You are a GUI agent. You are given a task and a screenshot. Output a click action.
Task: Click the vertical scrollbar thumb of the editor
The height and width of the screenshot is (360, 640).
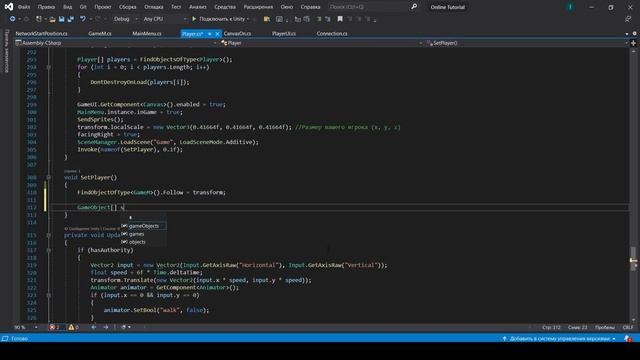click(x=633, y=258)
